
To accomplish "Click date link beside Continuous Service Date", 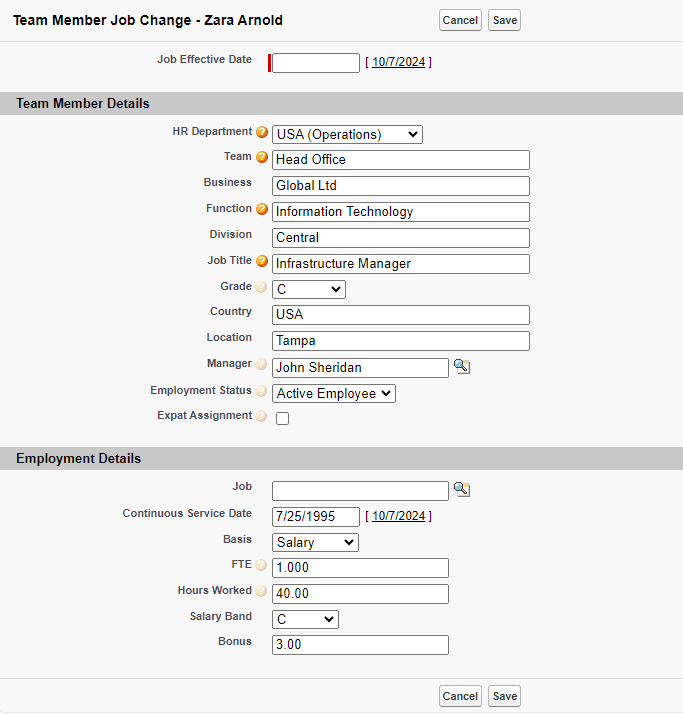I will point(399,516).
